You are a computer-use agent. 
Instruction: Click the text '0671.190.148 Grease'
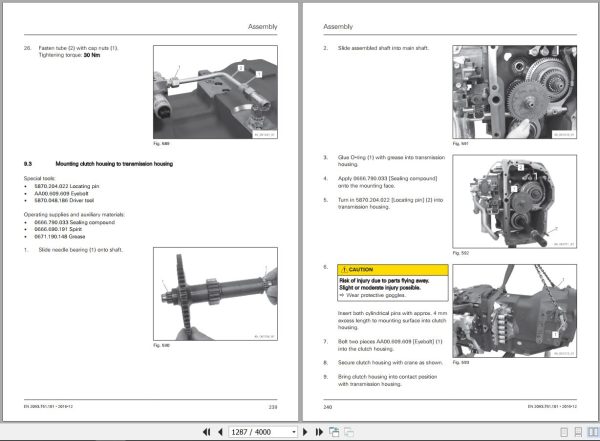60,236
